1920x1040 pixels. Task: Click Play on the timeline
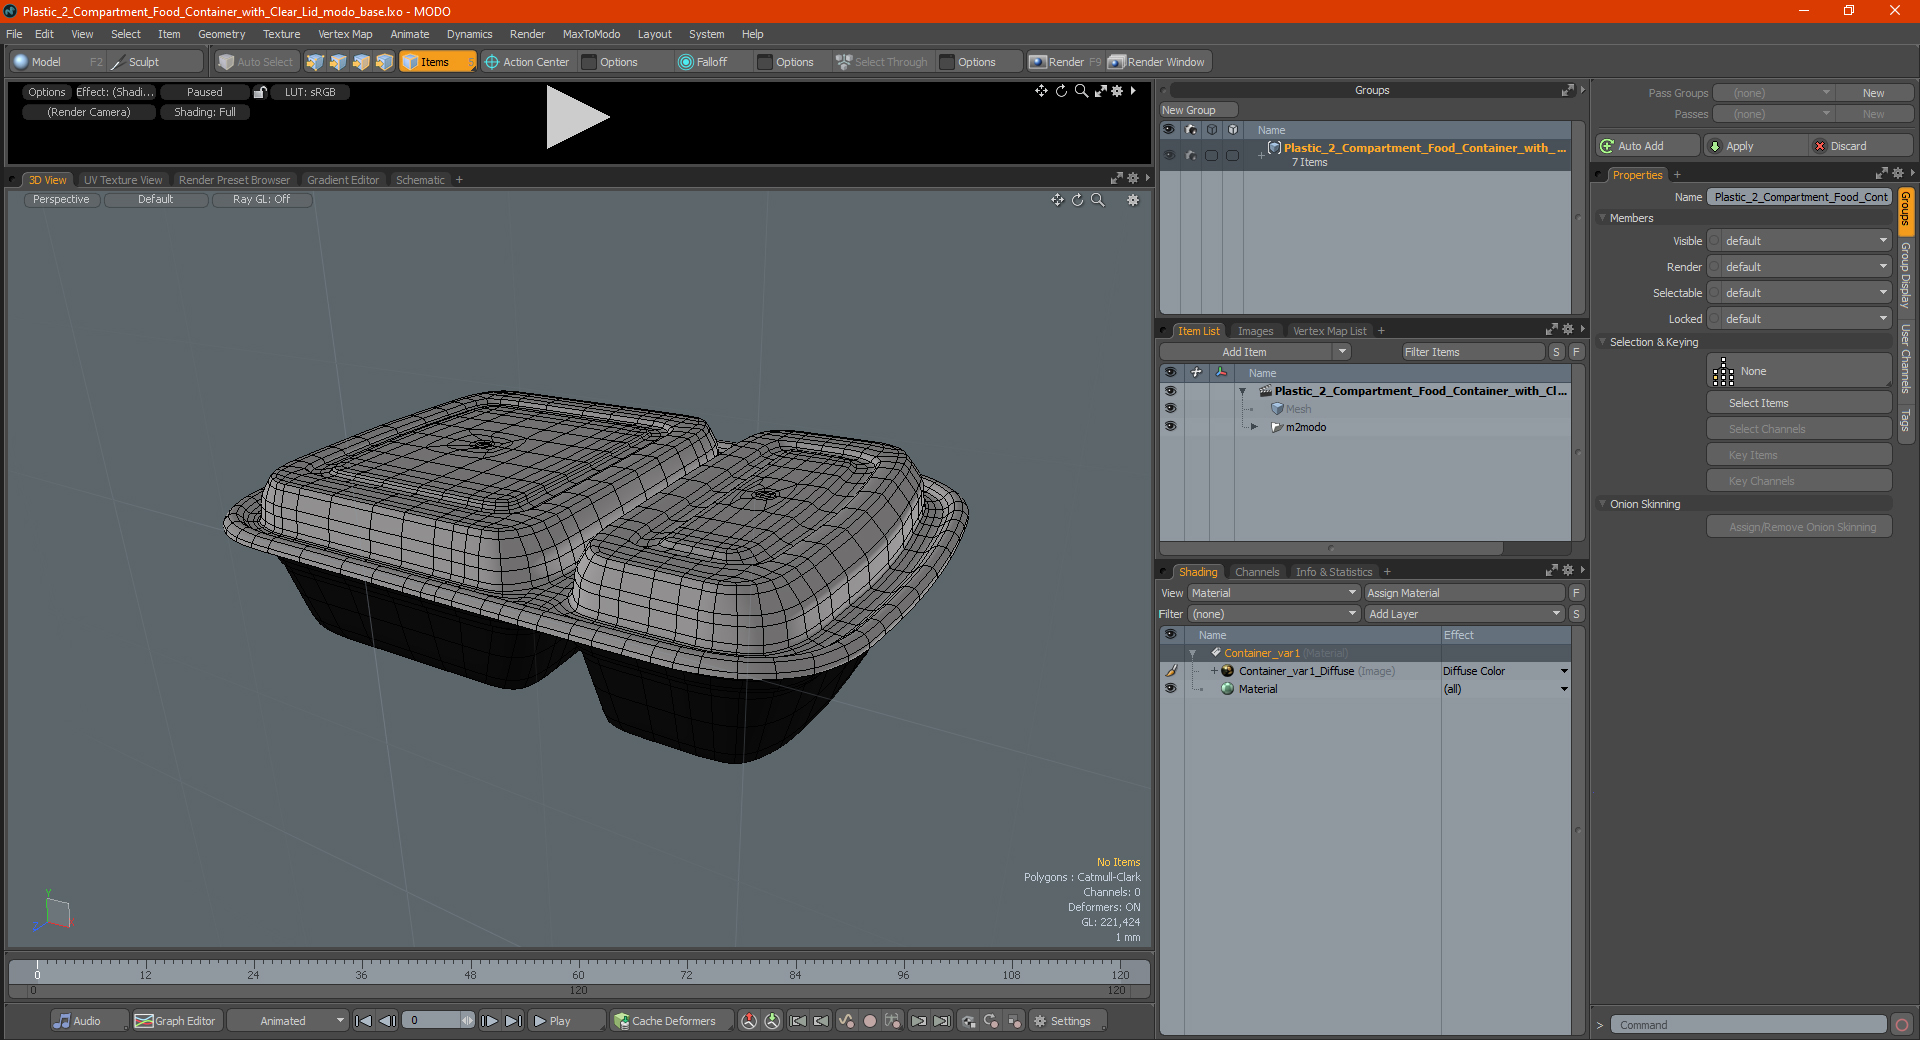tap(566, 1021)
